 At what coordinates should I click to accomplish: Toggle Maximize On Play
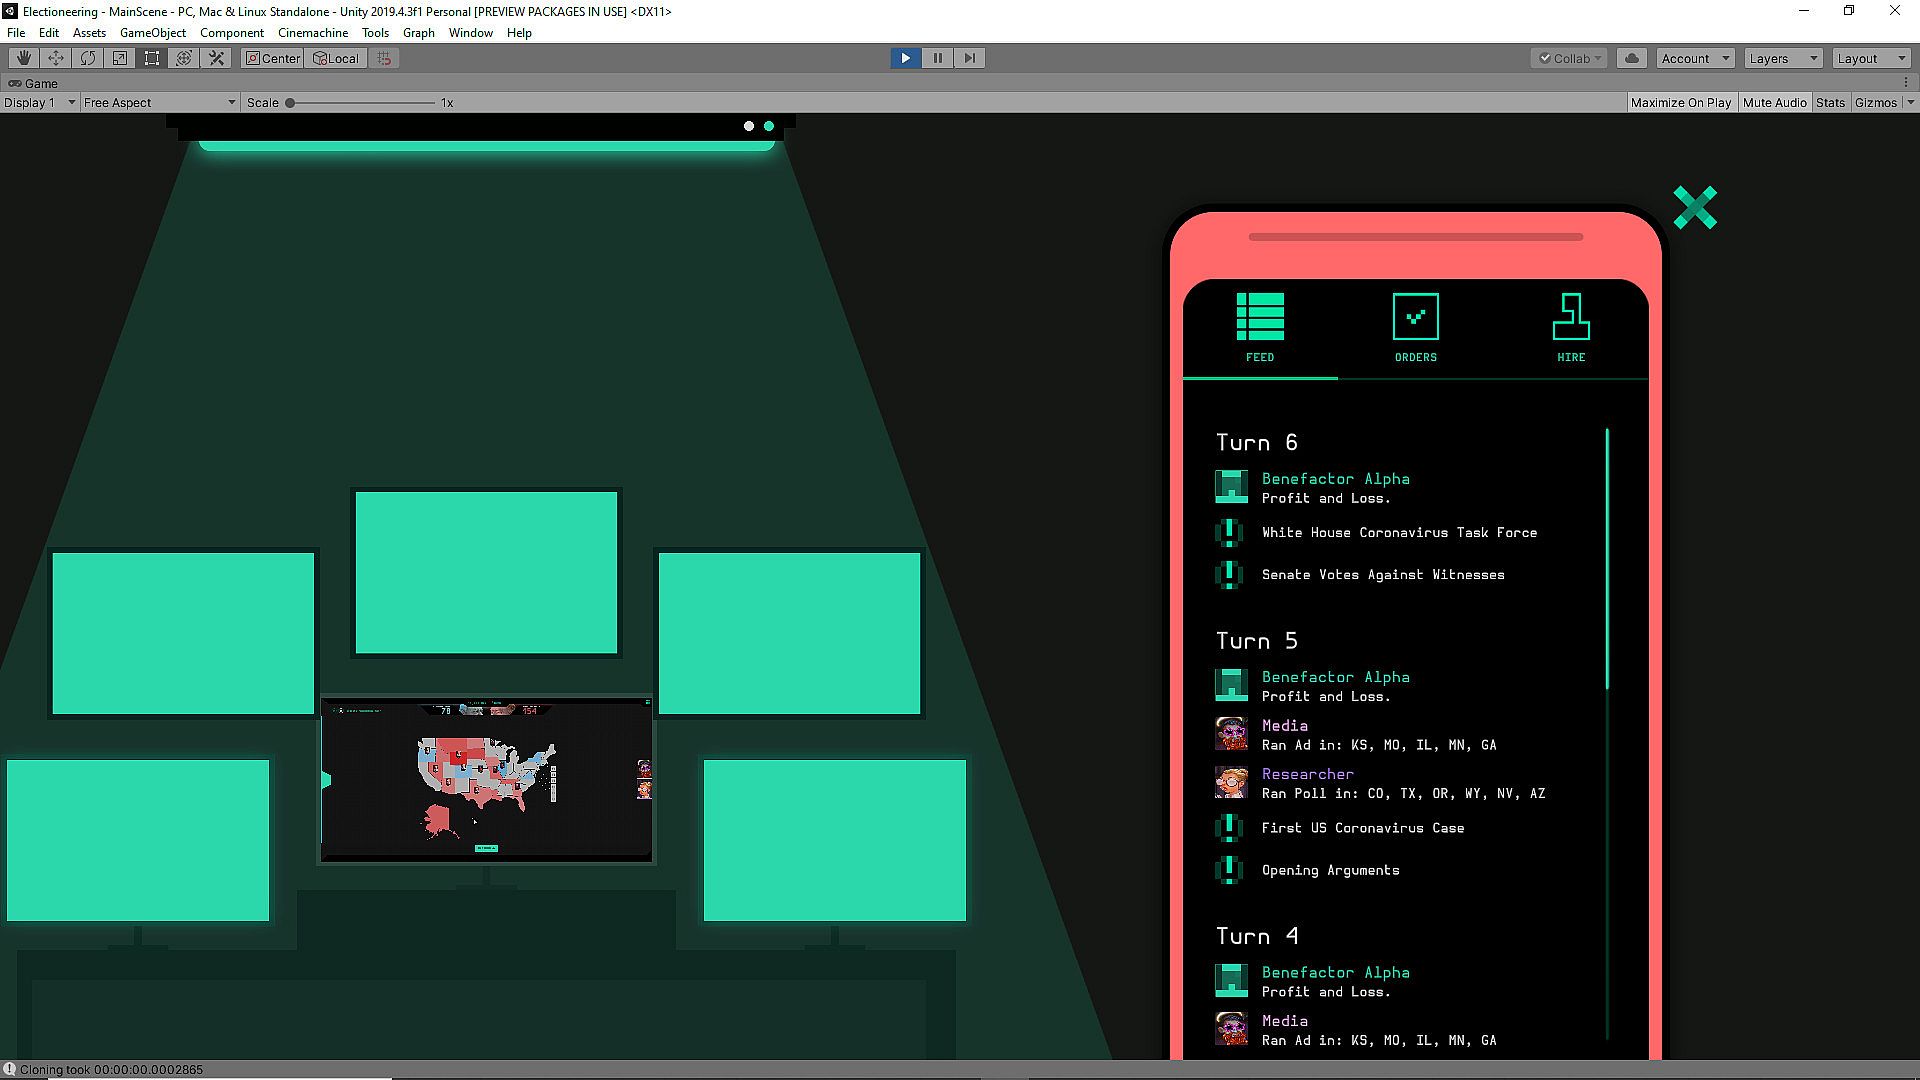click(x=1681, y=102)
